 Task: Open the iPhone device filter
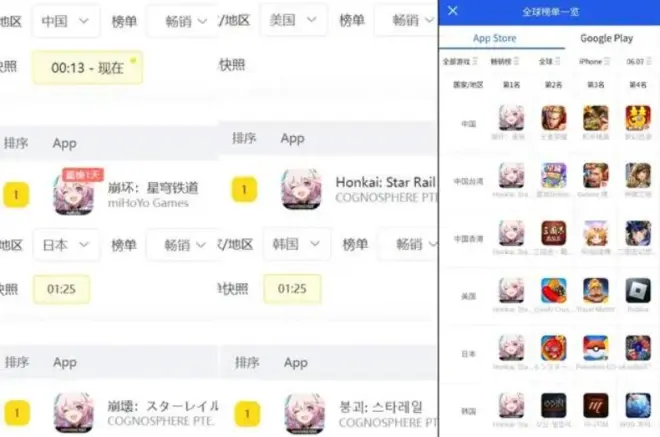[x=594, y=61]
